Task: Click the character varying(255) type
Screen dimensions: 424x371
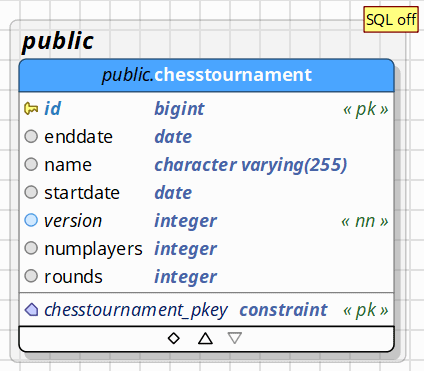Action: (x=251, y=165)
